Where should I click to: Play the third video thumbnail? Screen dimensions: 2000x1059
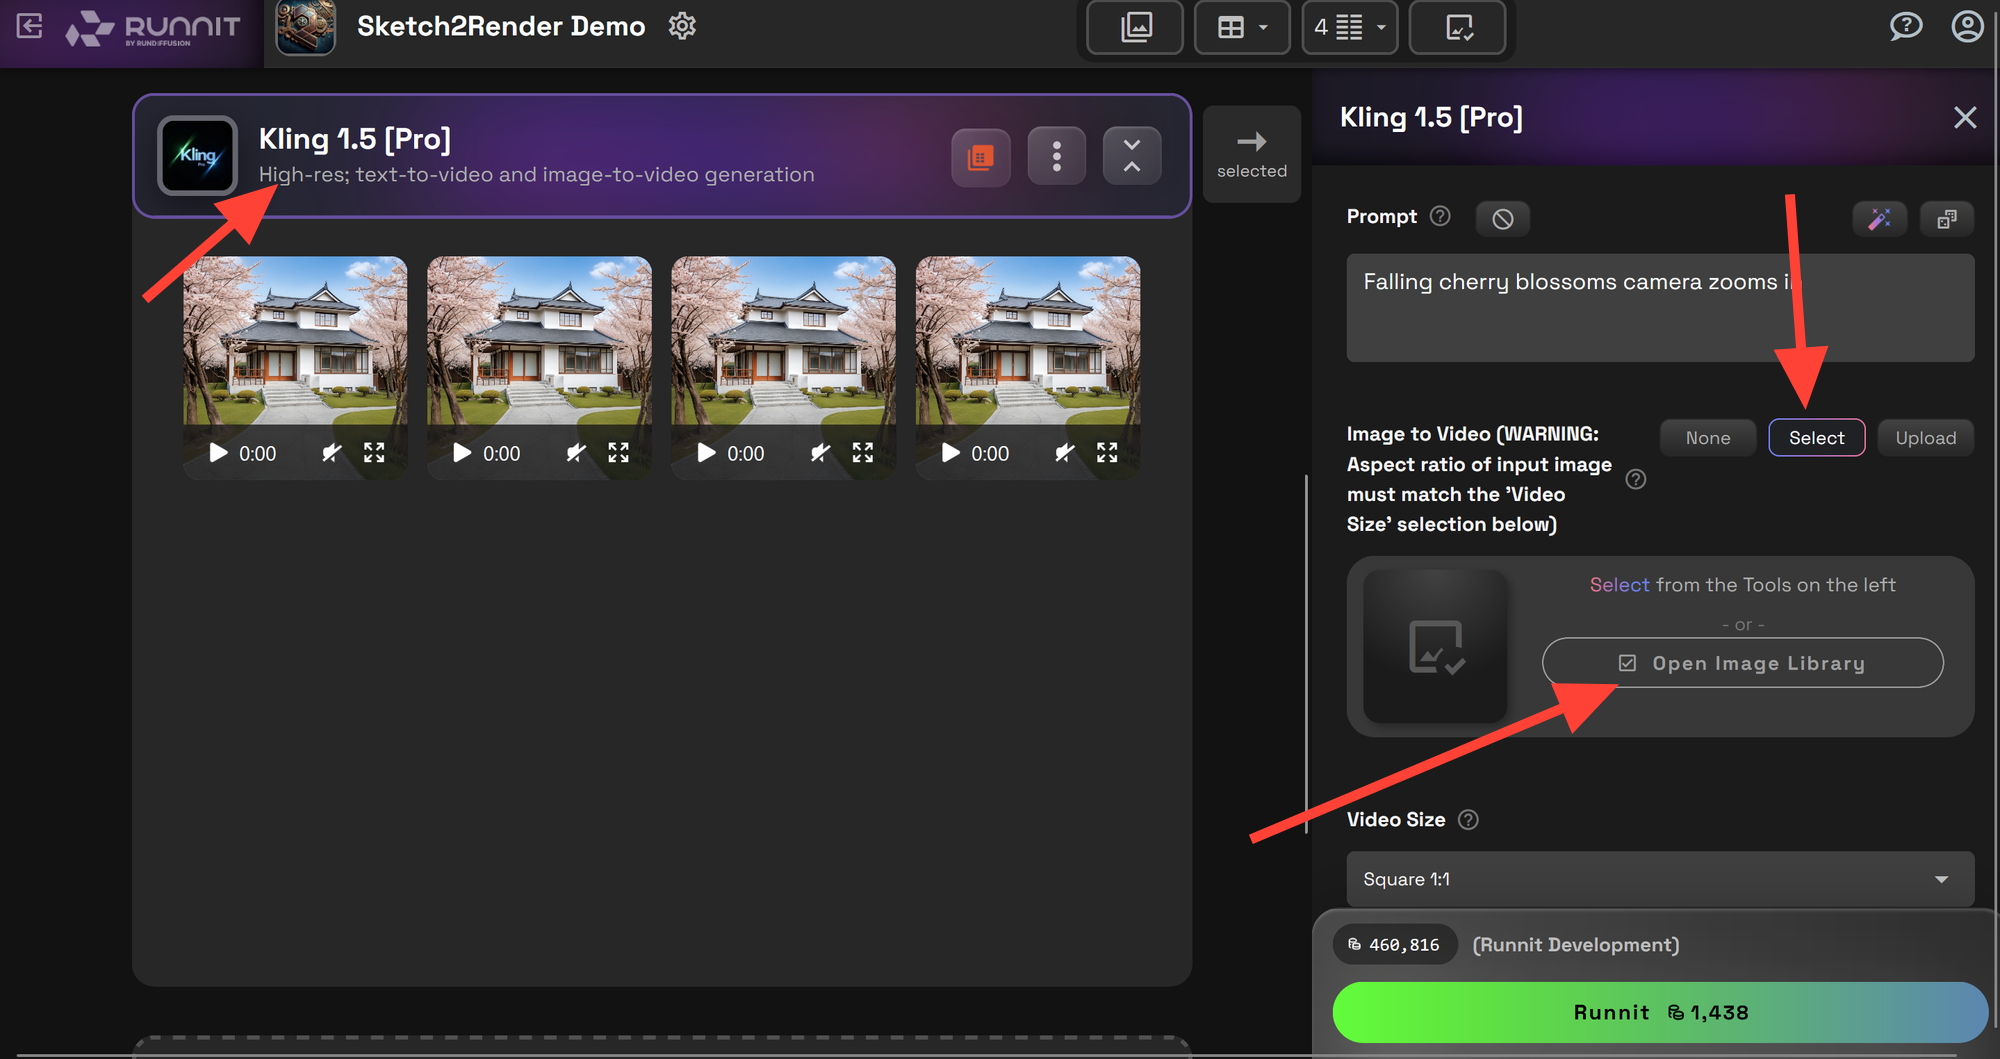pyautogui.click(x=706, y=453)
